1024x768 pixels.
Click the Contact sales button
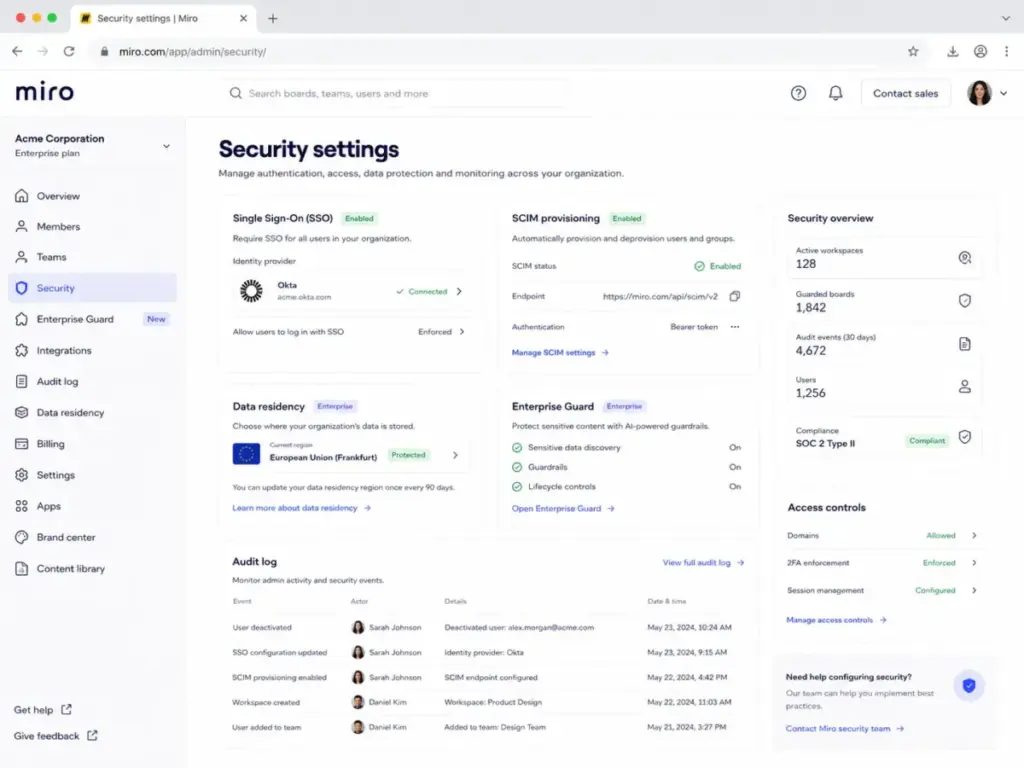[x=905, y=93]
